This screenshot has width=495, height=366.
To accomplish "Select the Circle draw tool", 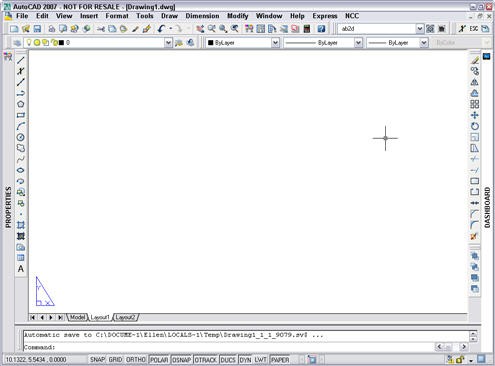I will (21, 137).
